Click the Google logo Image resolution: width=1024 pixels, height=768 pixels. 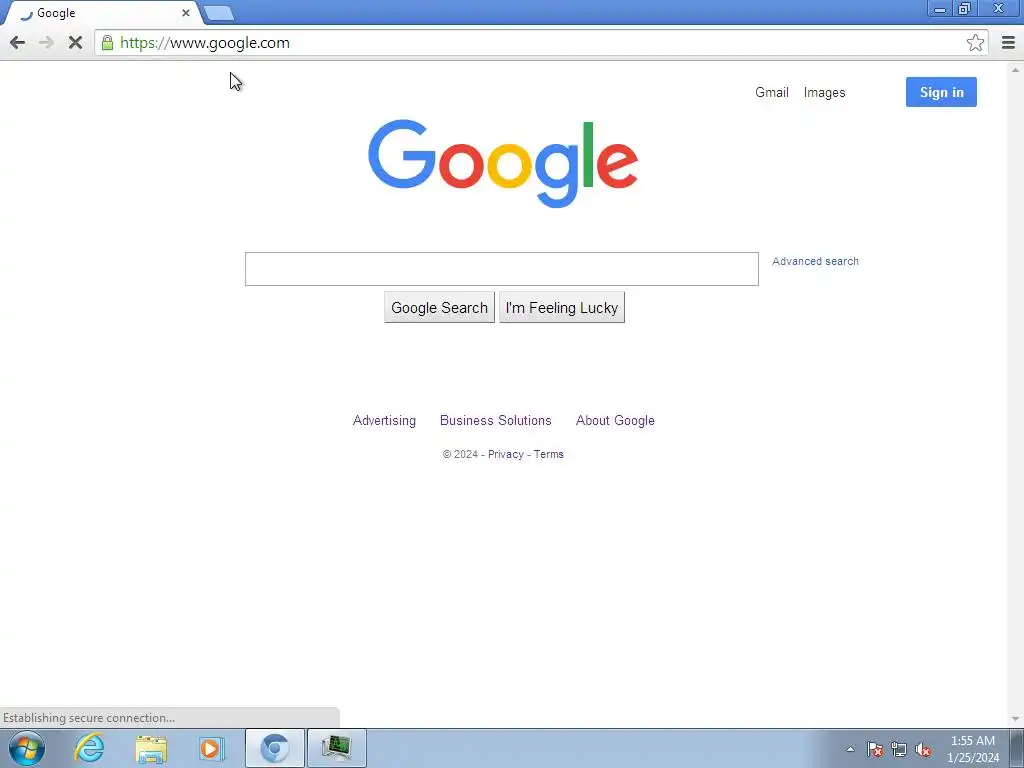(x=503, y=163)
